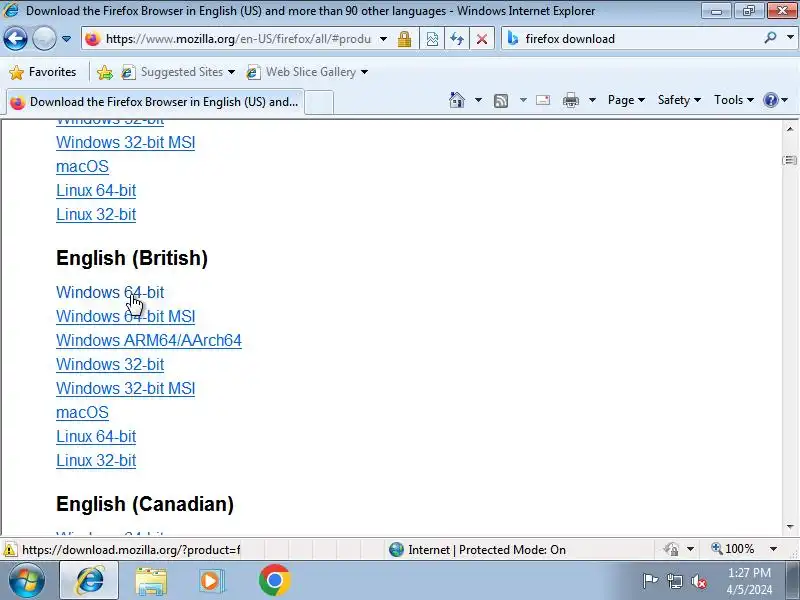This screenshot has height=600, width=800.
Task: Go to Home page icon
Action: point(457,100)
